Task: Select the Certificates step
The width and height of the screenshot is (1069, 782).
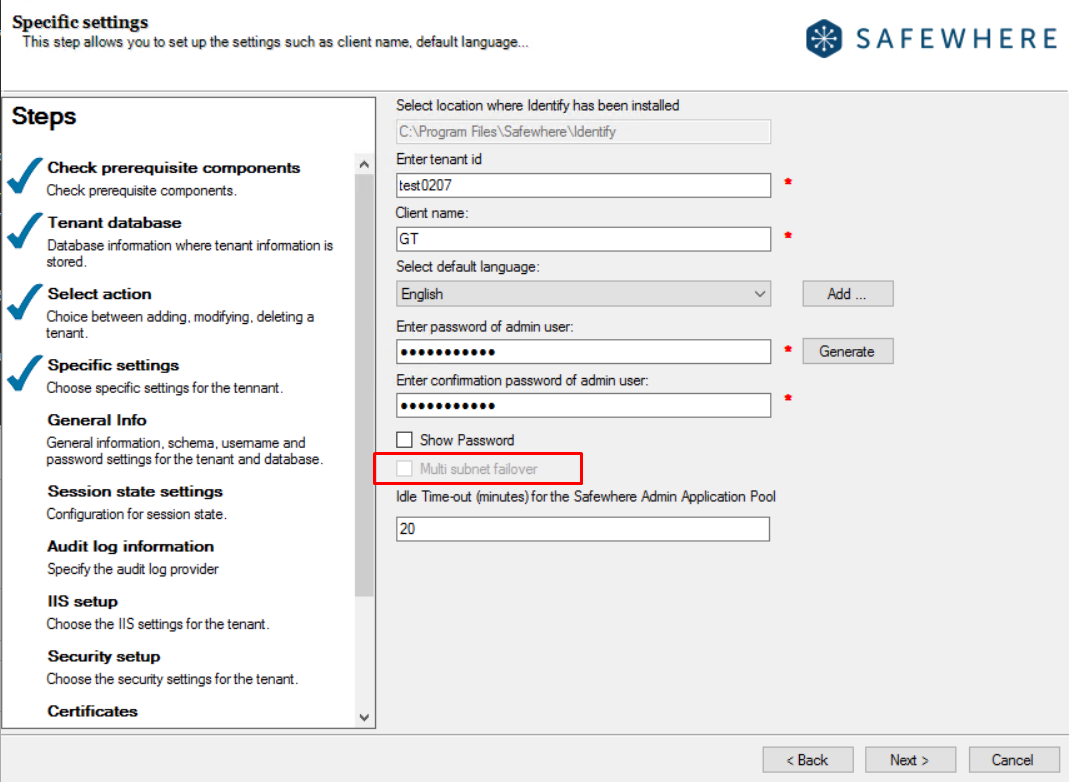Action: pos(92,711)
